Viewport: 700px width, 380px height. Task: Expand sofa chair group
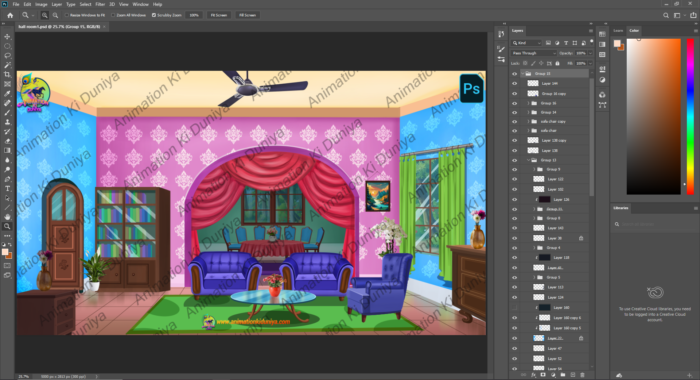[528, 131]
